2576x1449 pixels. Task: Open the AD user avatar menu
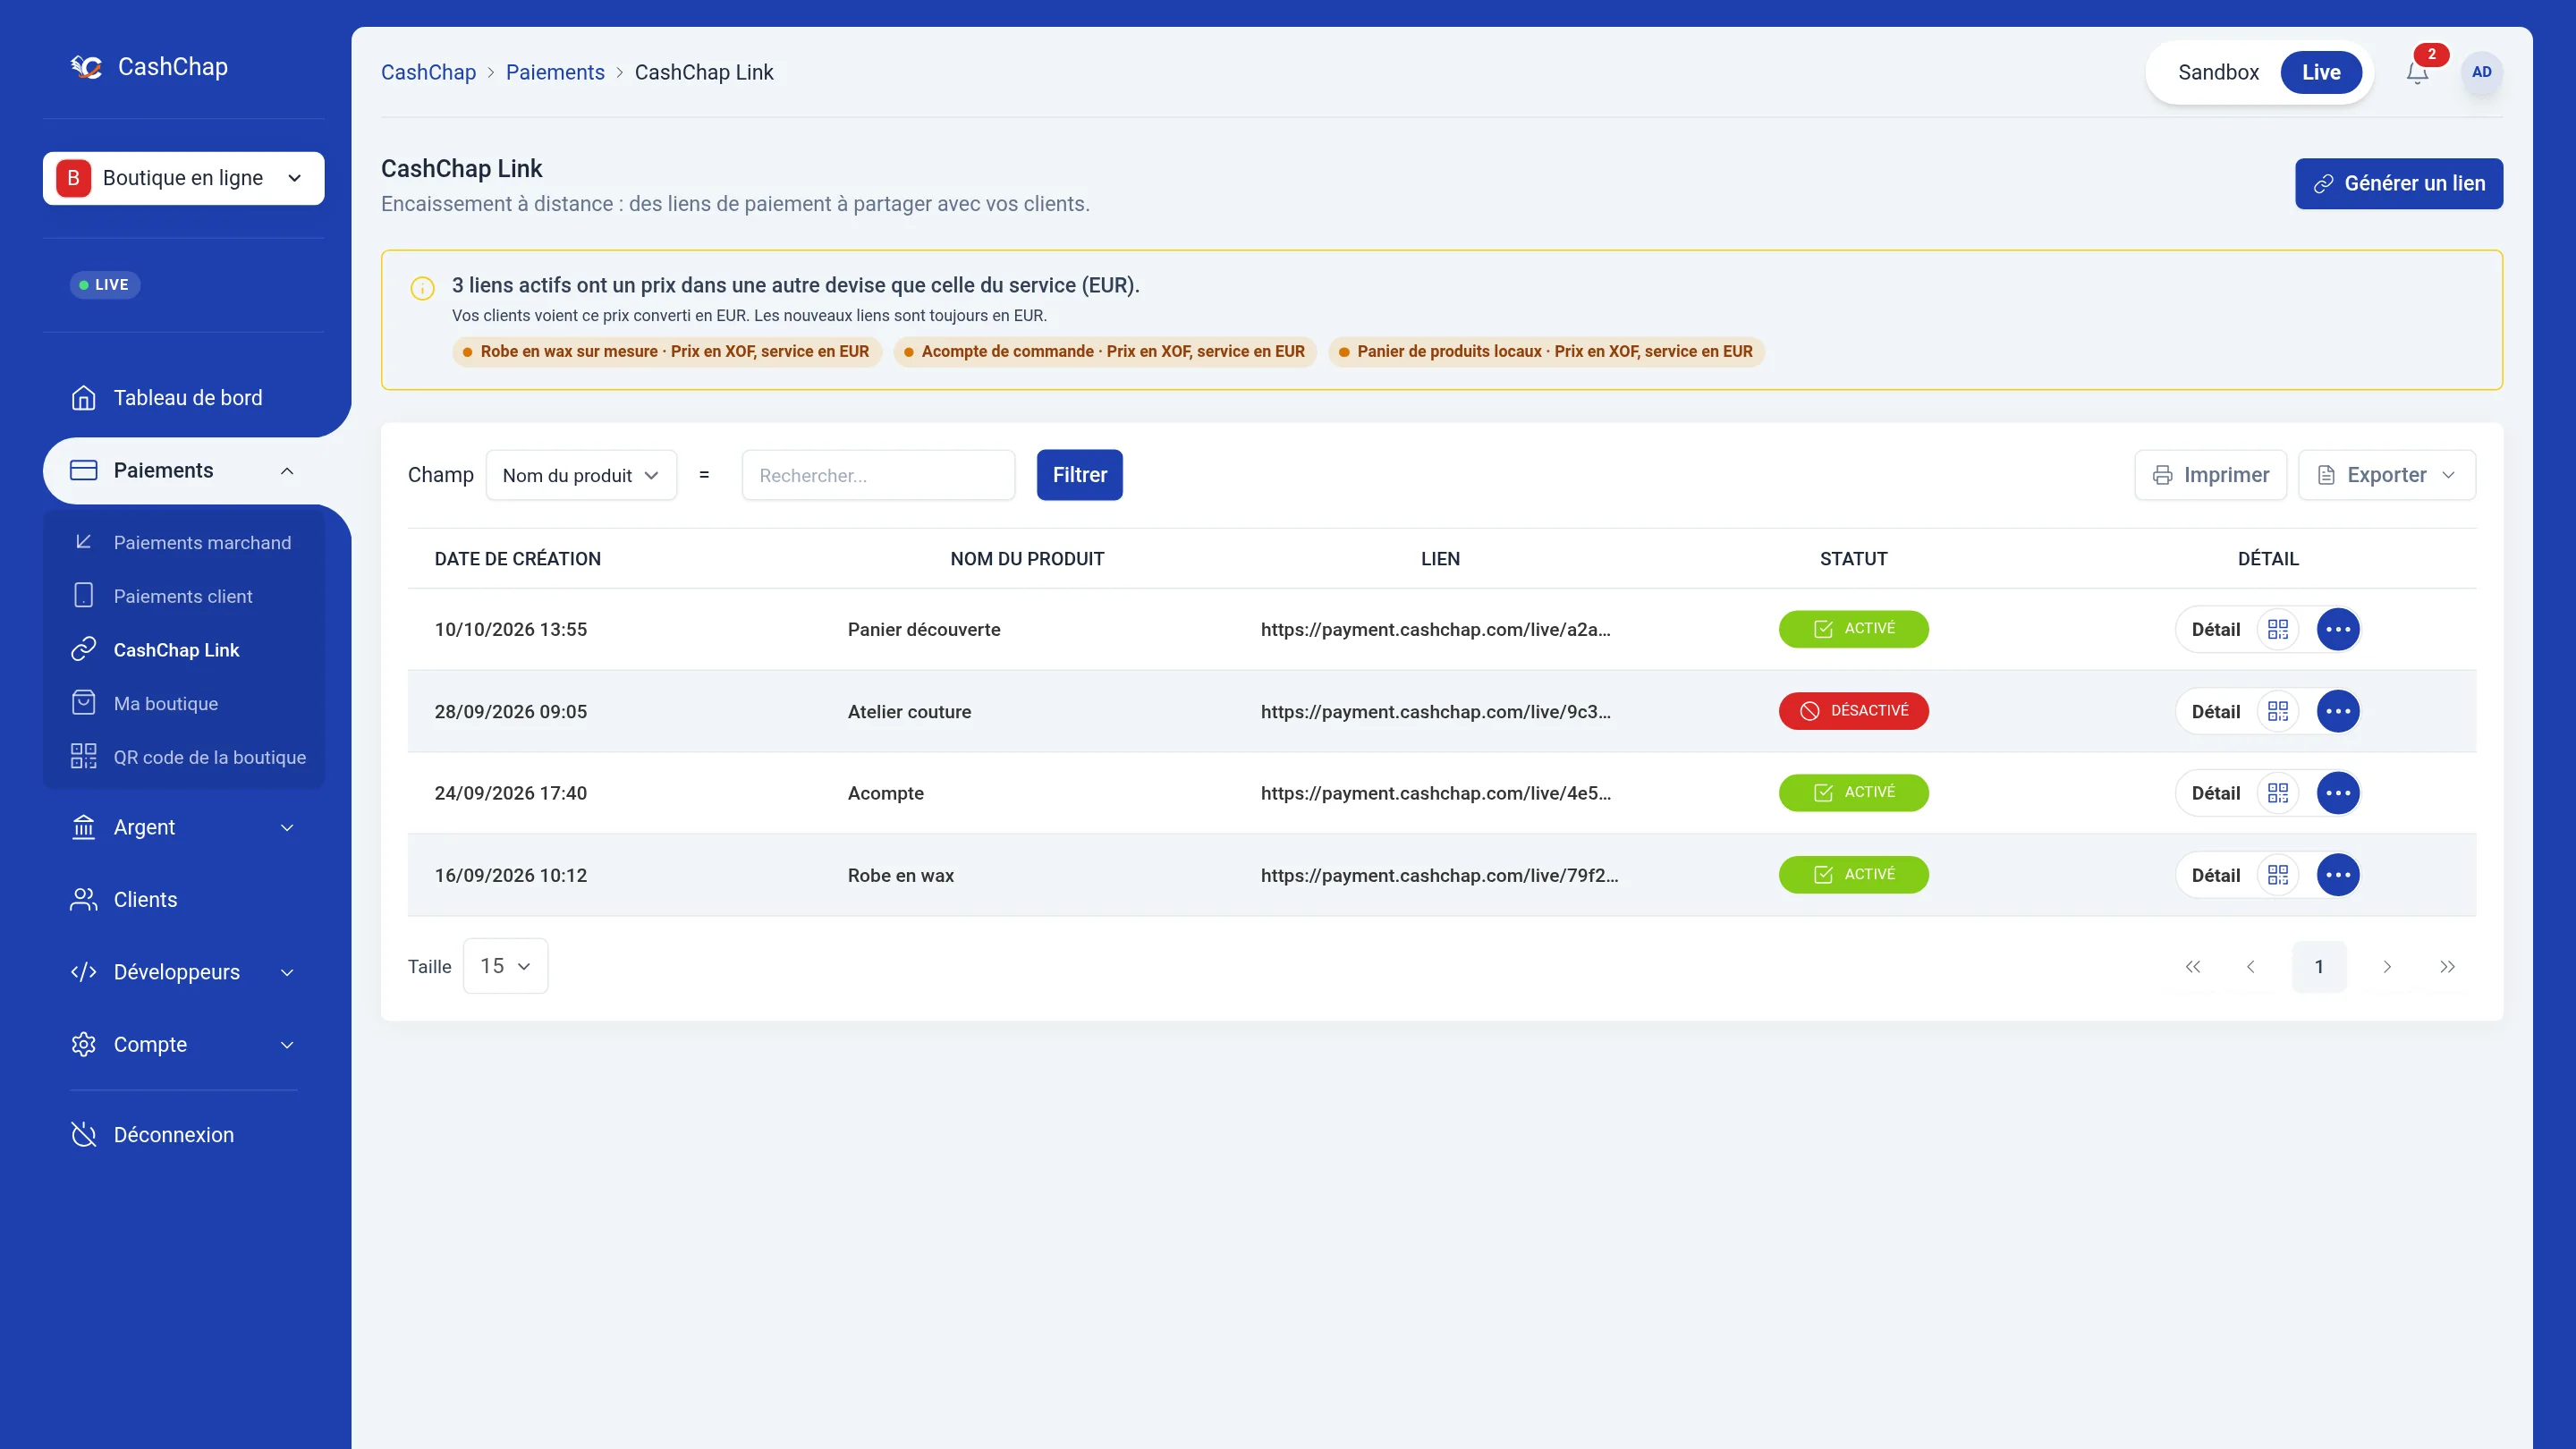pos(2481,72)
